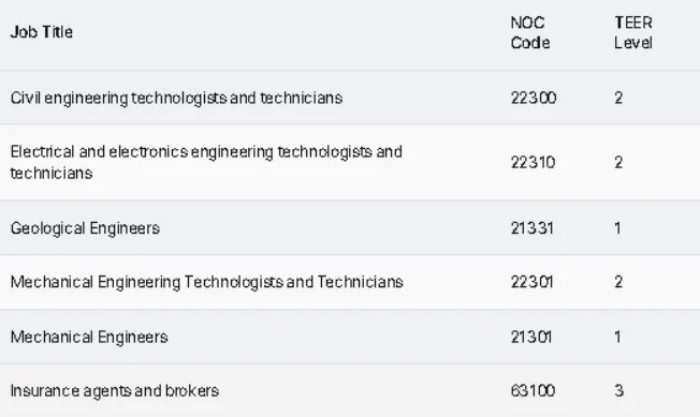The height and width of the screenshot is (417, 700).
Task: Click NOC code 21331
Action: click(x=532, y=228)
